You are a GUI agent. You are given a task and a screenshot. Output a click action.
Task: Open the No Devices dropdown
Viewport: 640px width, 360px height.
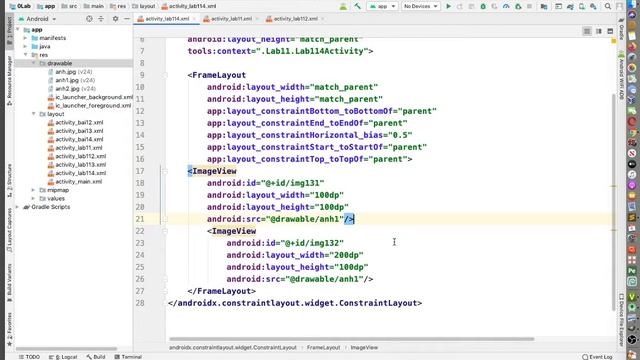click(420, 6)
